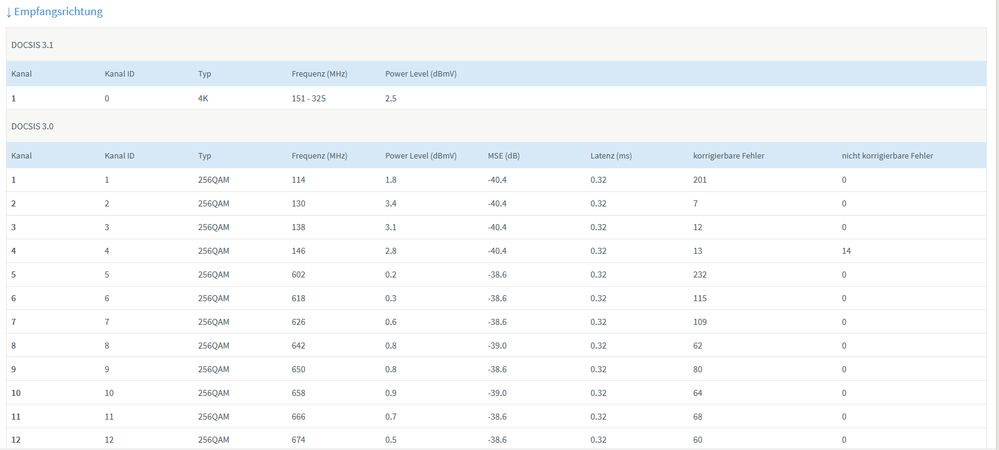Click power level 3.4 cell

(x=391, y=203)
